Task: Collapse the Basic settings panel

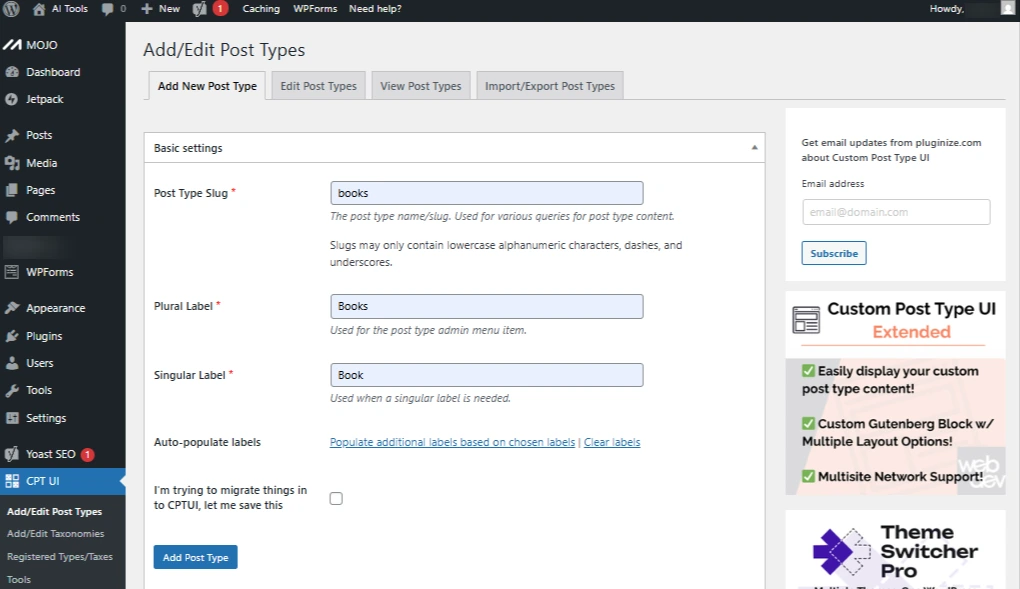Action: pos(754,148)
